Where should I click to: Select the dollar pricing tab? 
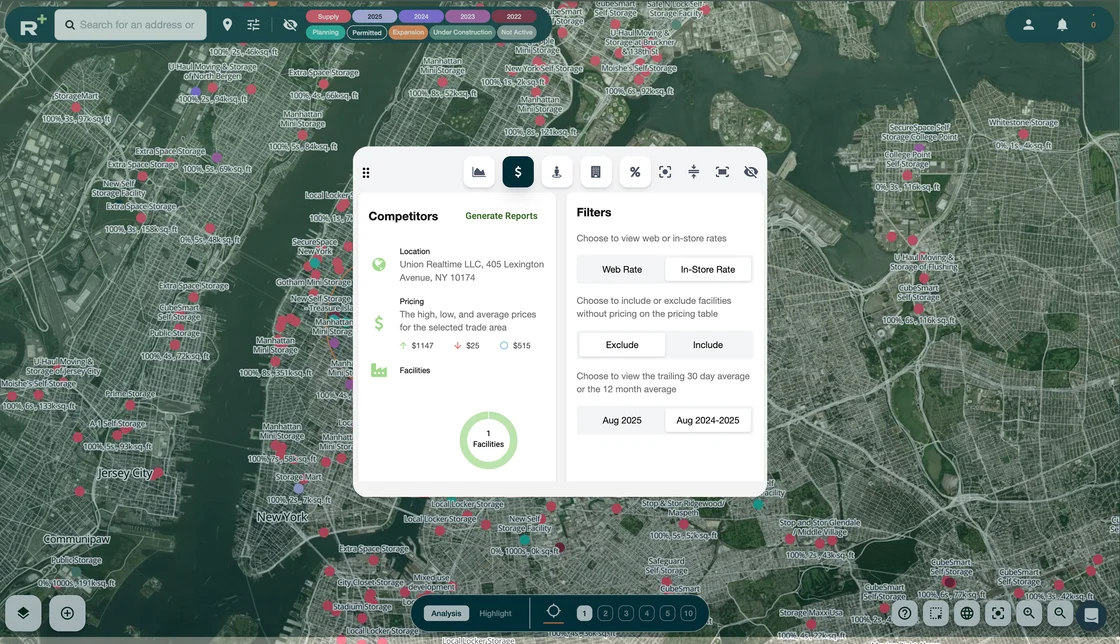pos(518,172)
